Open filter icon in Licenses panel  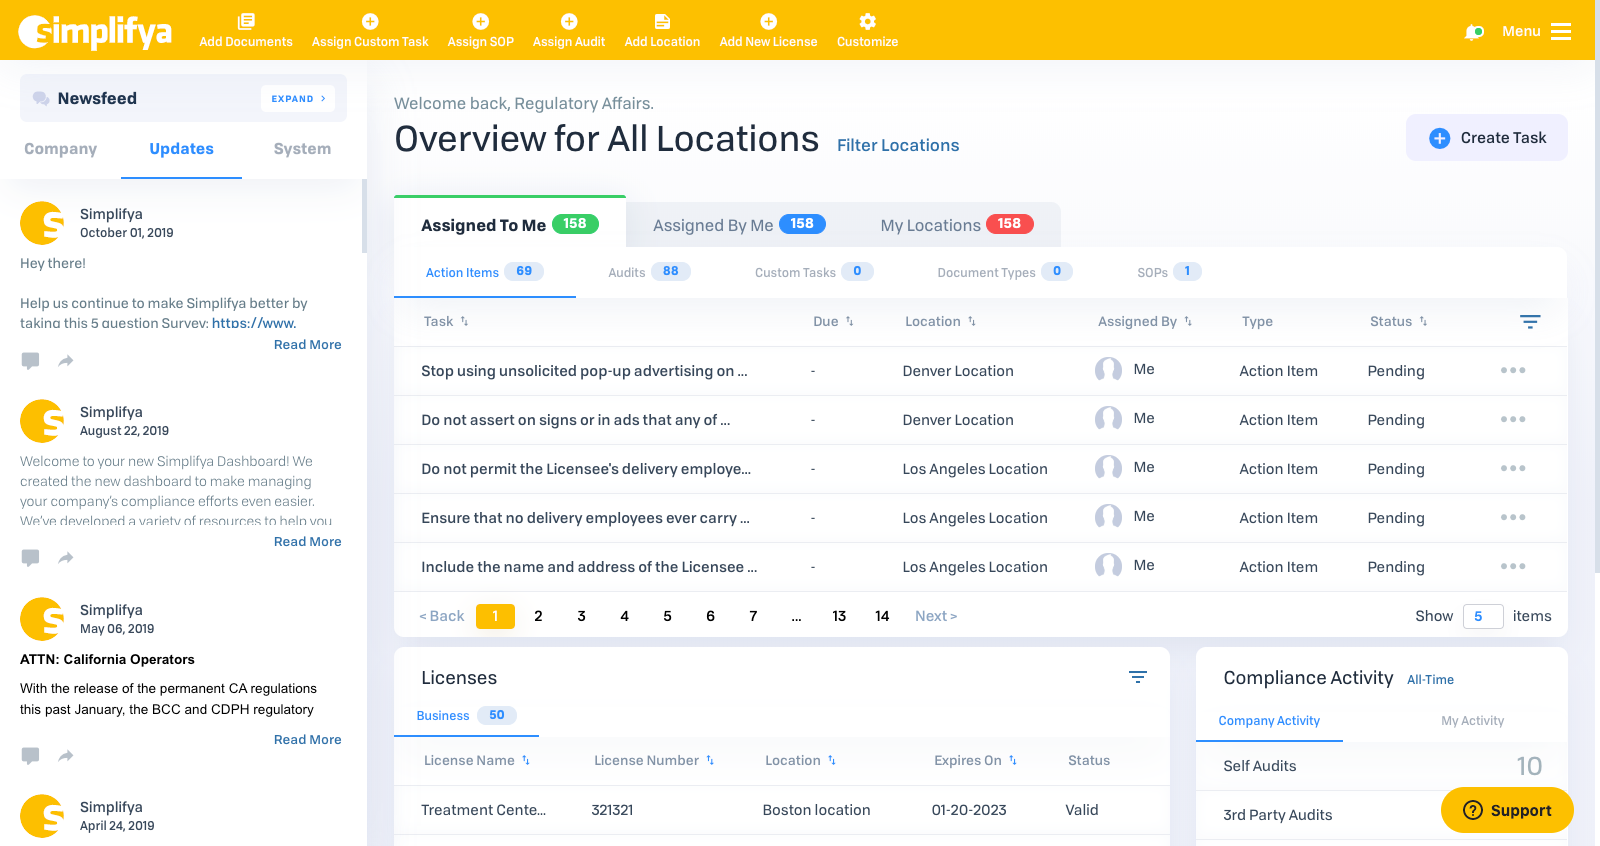point(1138,677)
